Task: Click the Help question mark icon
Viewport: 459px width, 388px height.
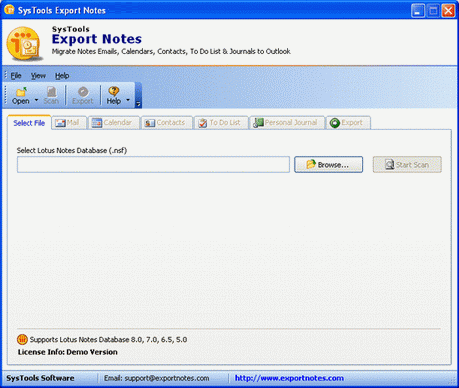Action: click(x=114, y=91)
